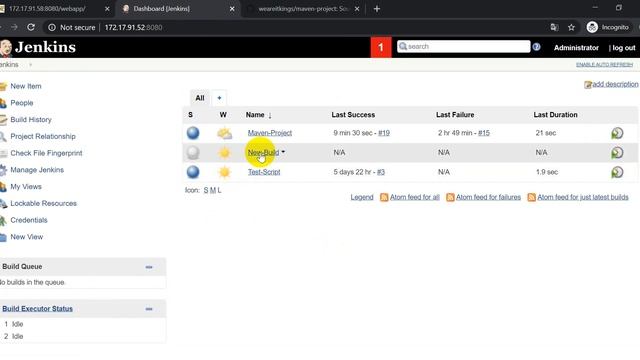640x360 pixels.
Task: Click the Legend link
Action: click(362, 198)
